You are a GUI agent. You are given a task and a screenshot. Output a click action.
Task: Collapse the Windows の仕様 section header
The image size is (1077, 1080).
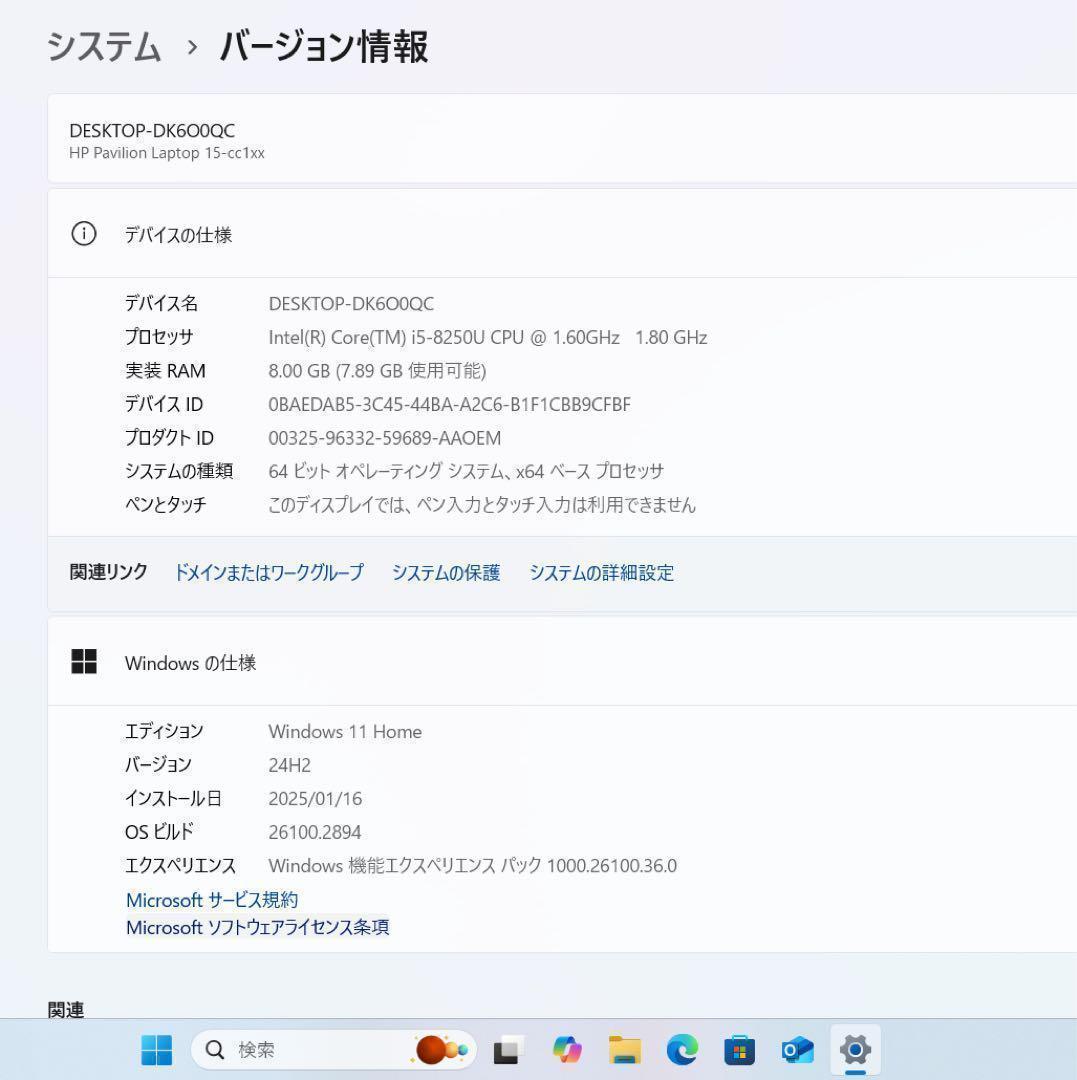[x=562, y=662]
